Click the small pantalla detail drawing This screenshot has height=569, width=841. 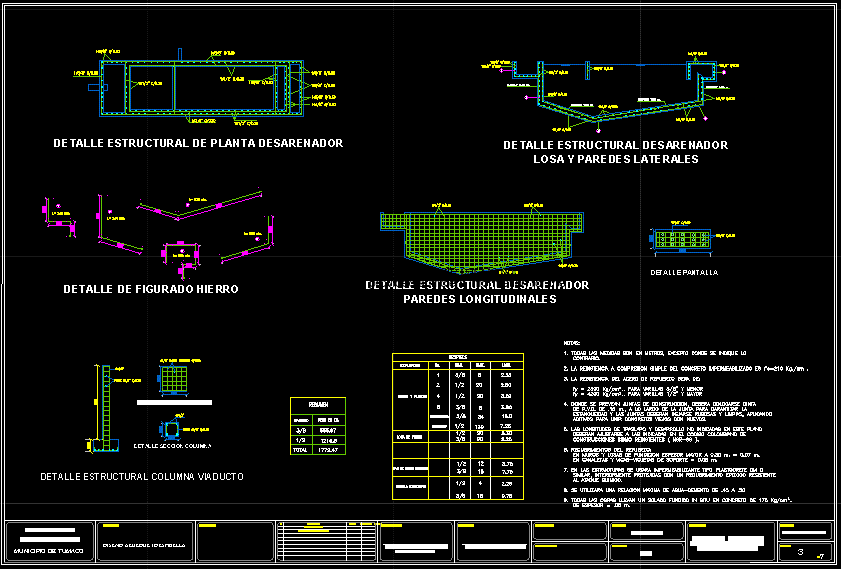(681, 239)
